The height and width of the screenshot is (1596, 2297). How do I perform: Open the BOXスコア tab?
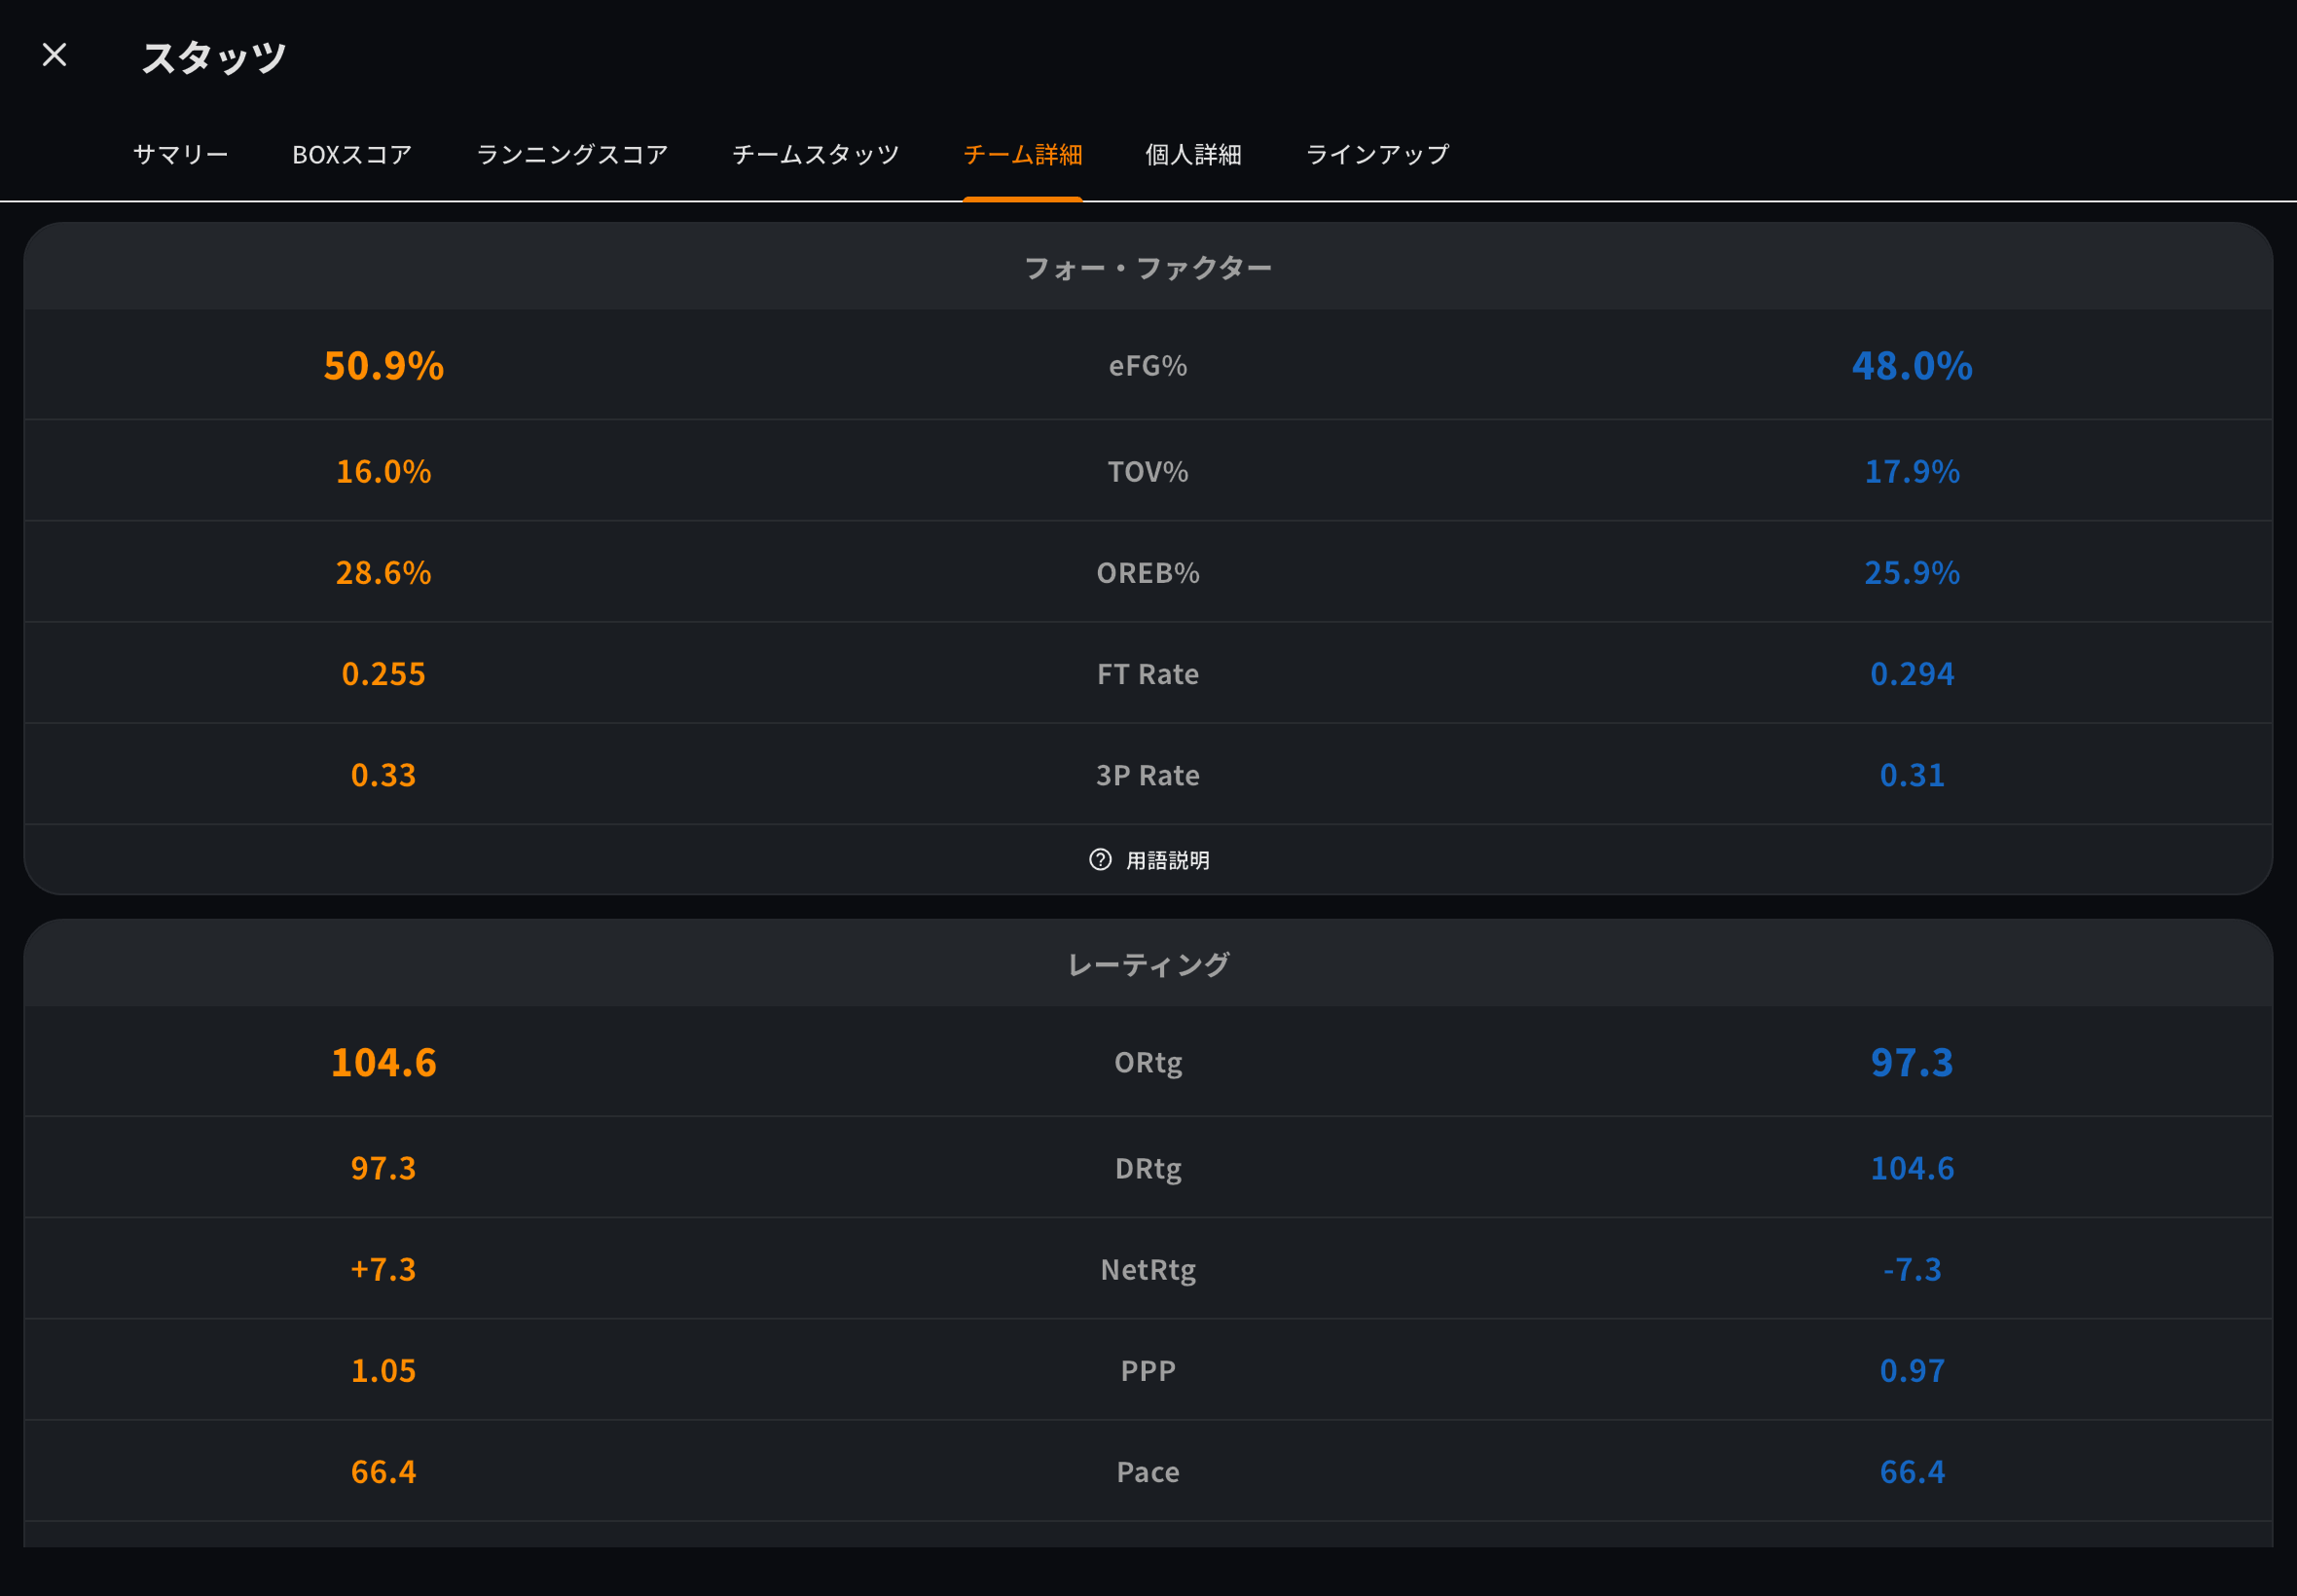point(352,154)
